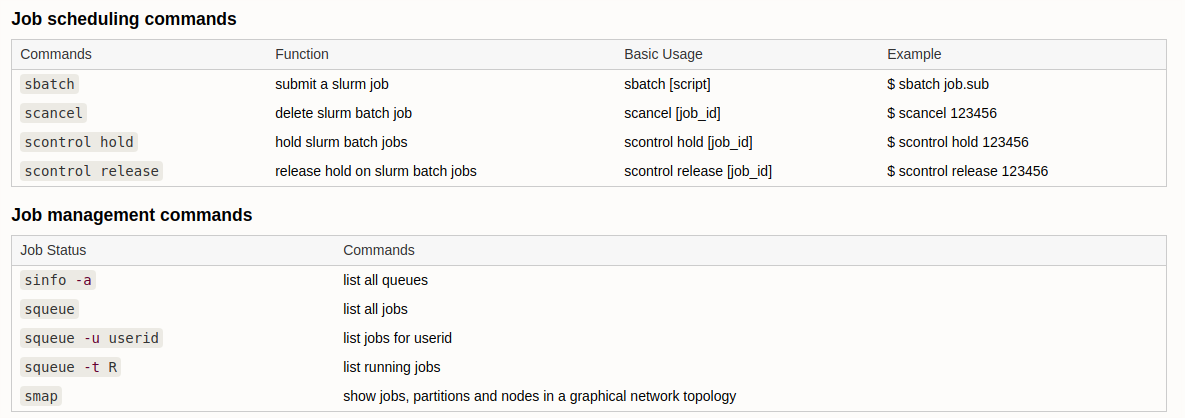Click the Job scheduling commands heading
This screenshot has width=1185, height=418.
124,20
